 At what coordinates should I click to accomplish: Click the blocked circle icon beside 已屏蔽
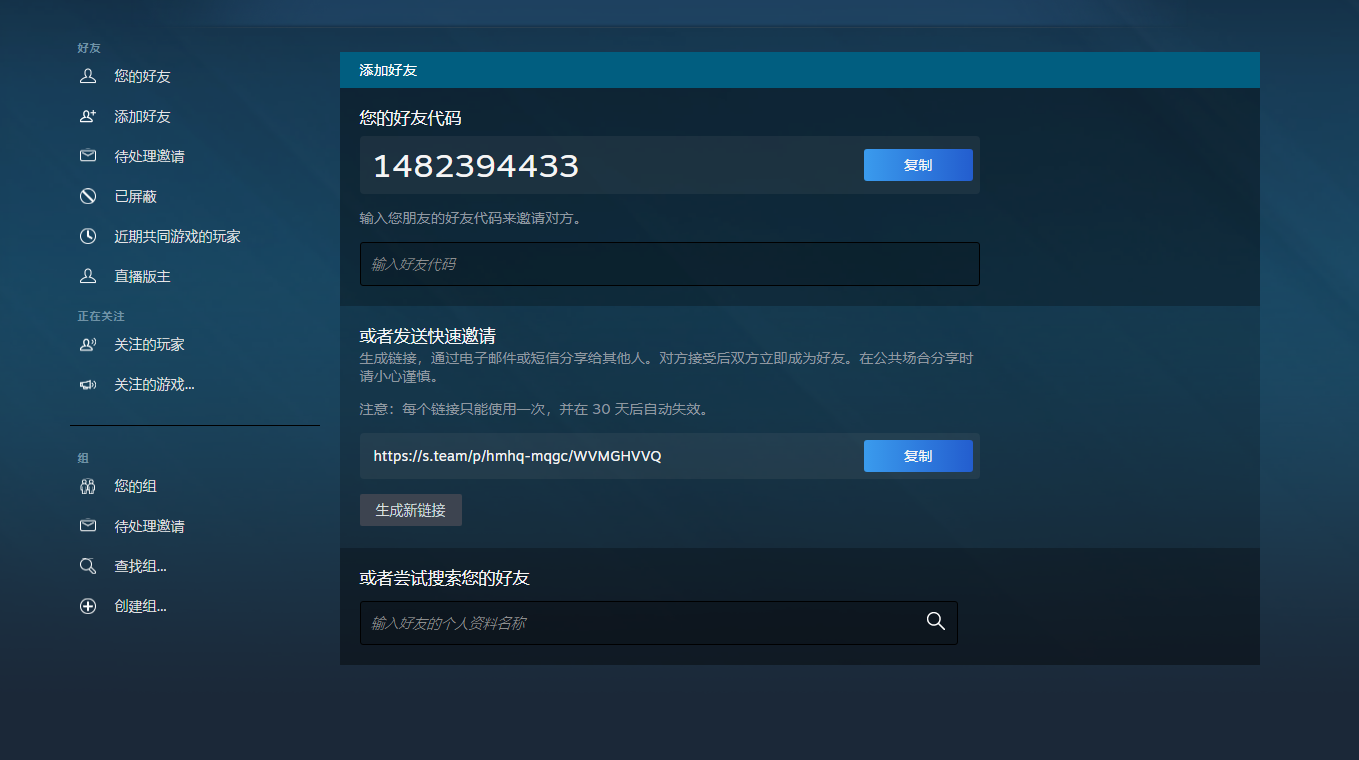click(88, 196)
